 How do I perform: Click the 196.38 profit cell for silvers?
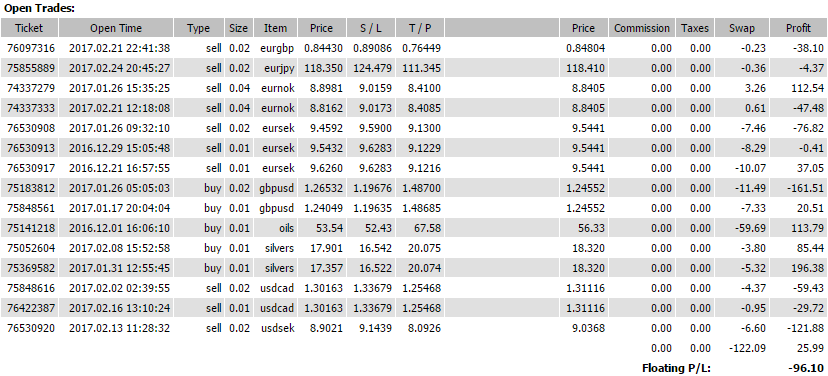click(x=807, y=268)
